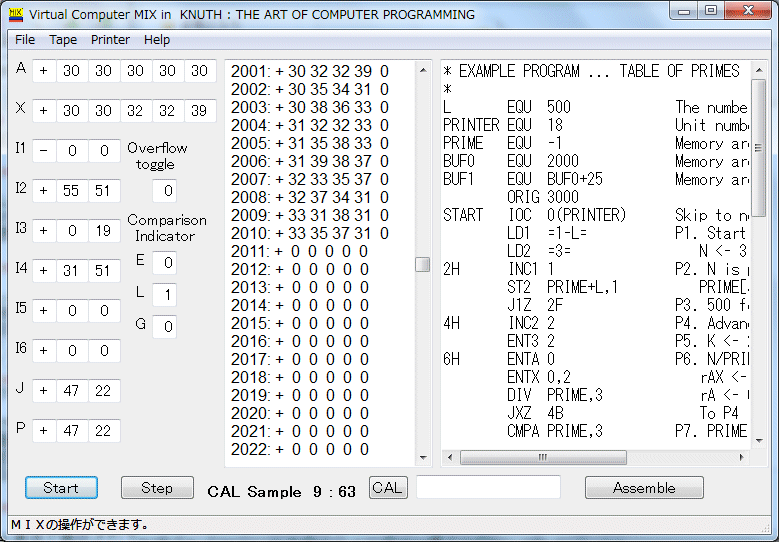
Task: Click the CAL expression input field
Action: click(488, 487)
